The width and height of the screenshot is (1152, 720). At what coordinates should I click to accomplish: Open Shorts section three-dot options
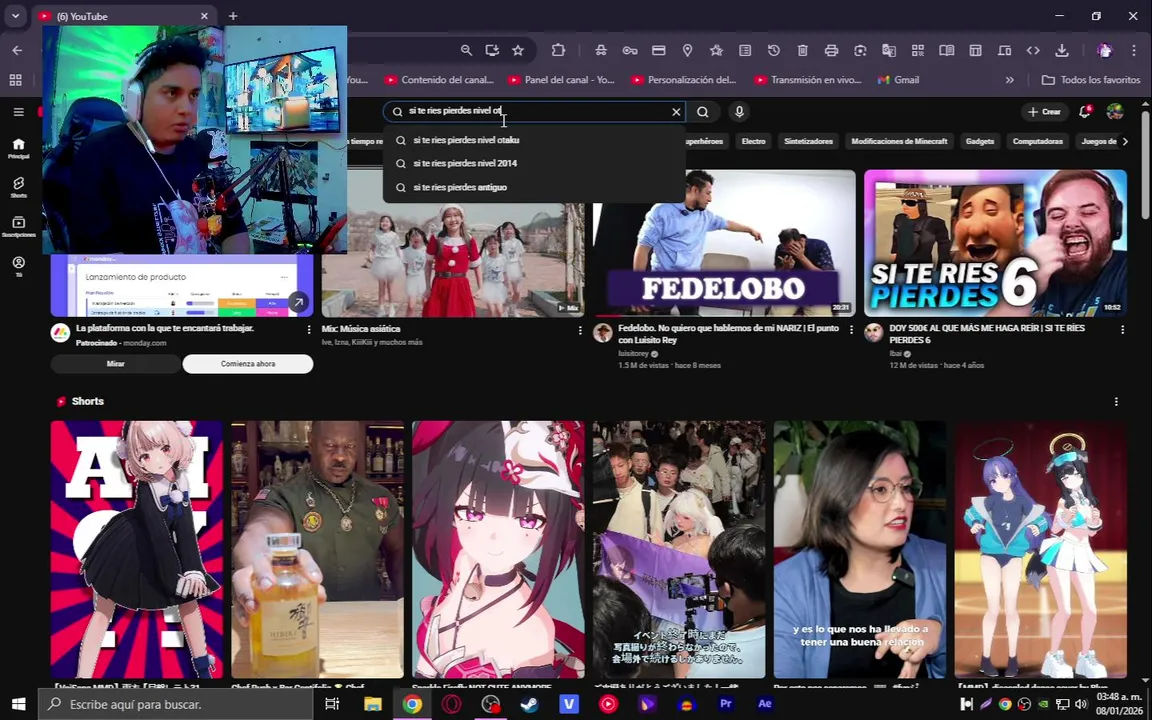coord(1116,401)
